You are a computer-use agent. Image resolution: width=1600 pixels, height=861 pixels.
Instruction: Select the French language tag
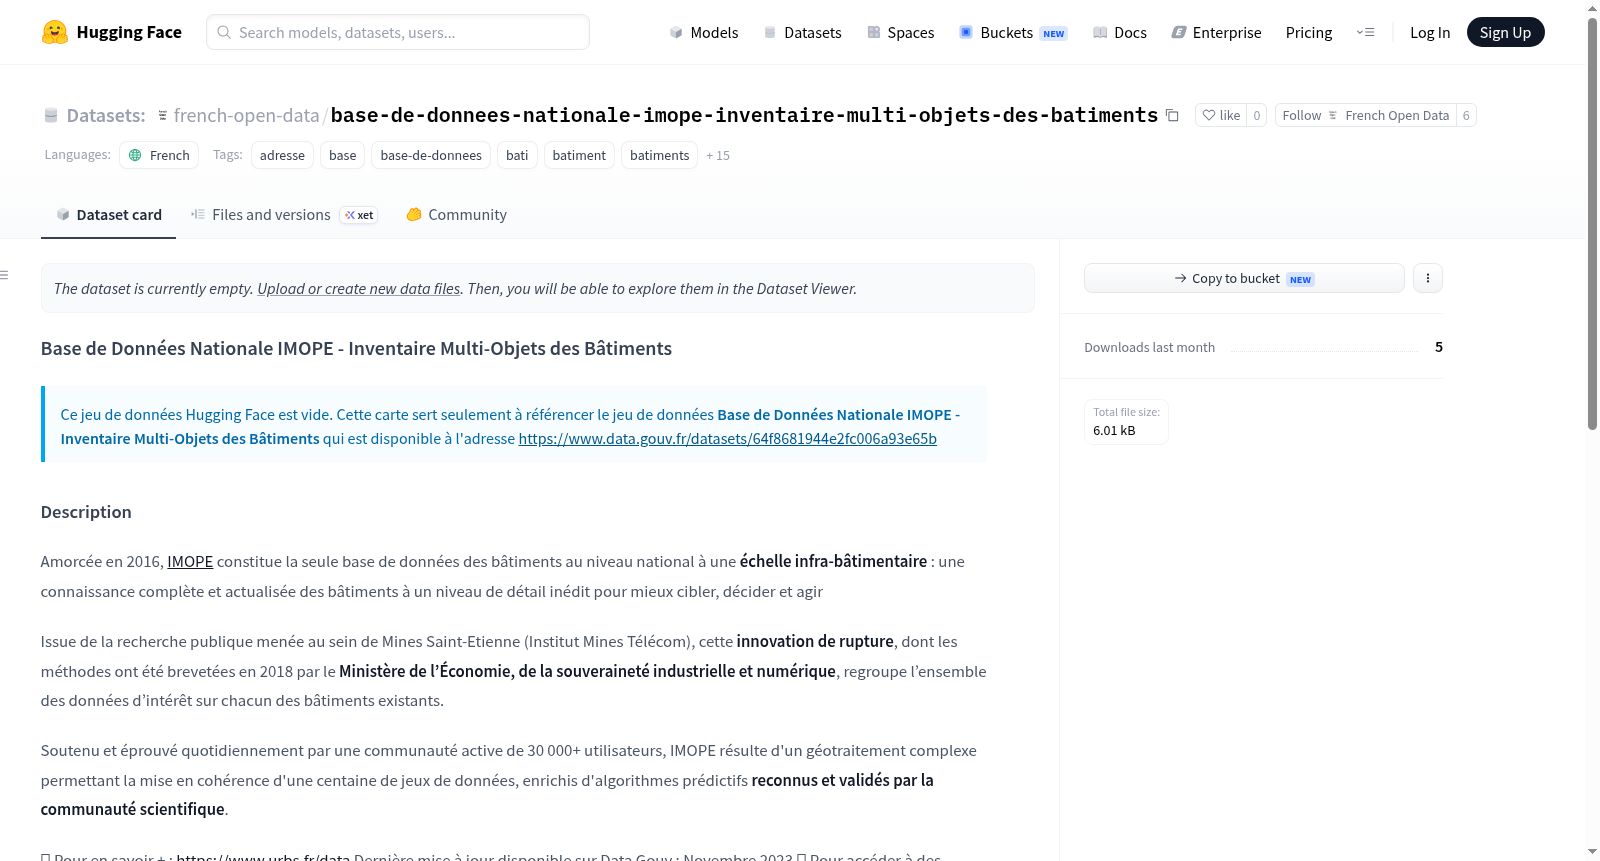click(159, 156)
